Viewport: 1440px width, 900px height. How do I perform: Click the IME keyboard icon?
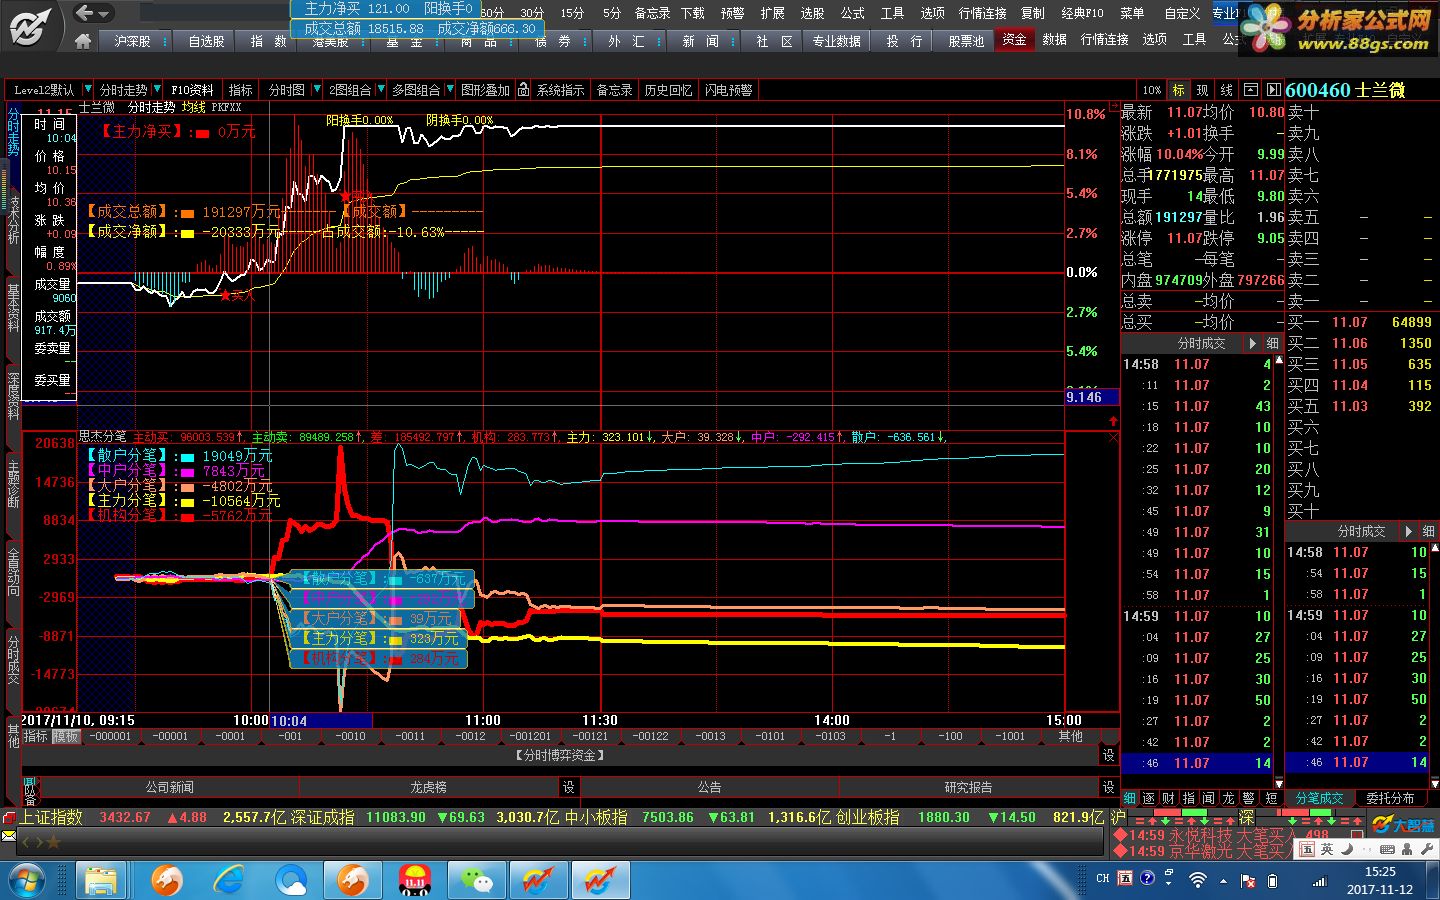[x=1387, y=849]
